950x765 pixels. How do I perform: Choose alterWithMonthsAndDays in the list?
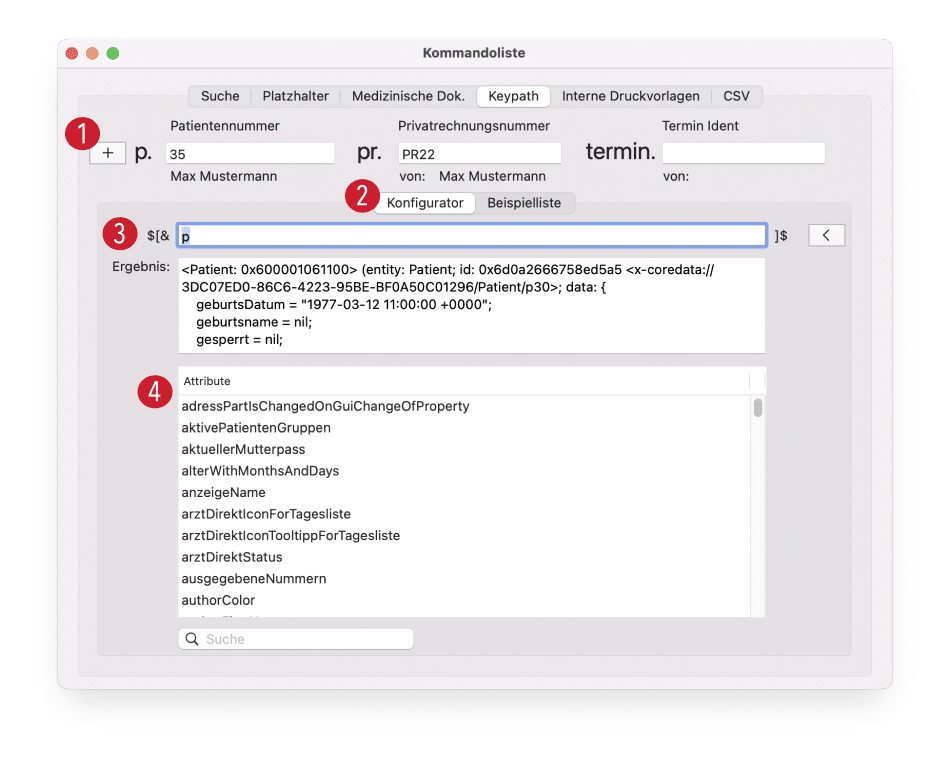pos(464,471)
